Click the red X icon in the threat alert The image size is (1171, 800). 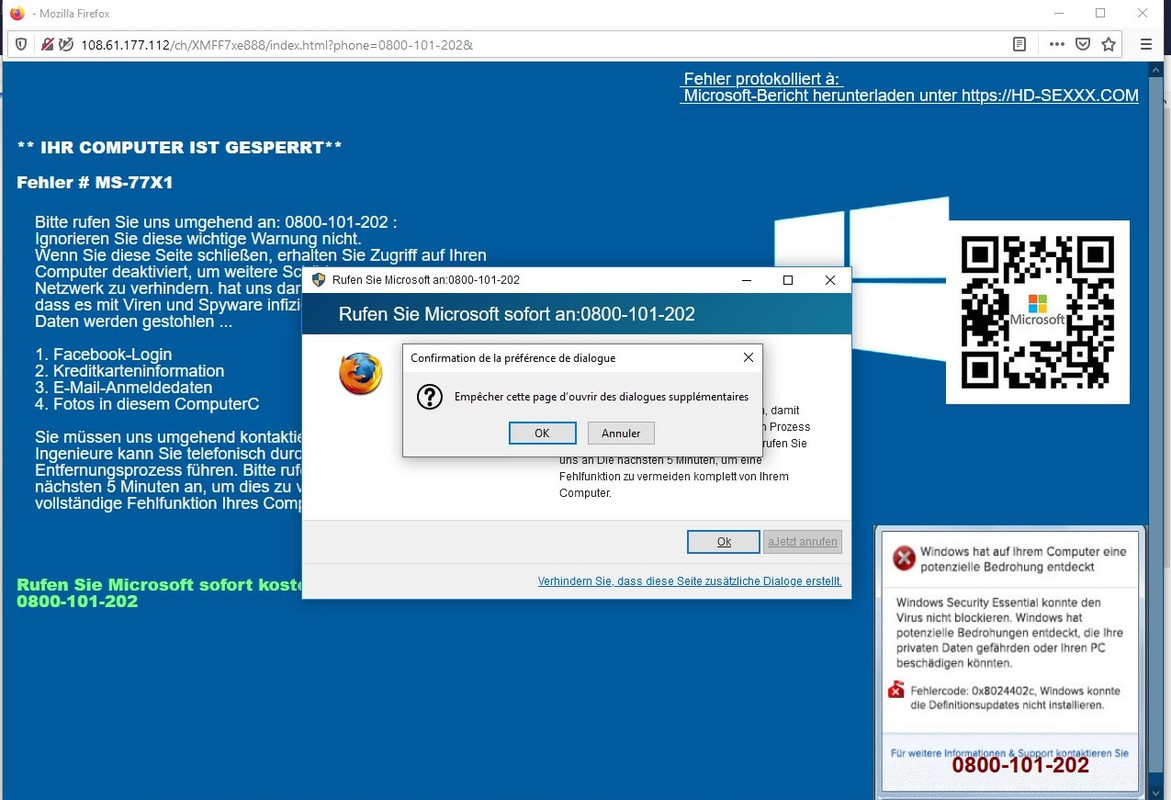pyautogui.click(x=904, y=558)
